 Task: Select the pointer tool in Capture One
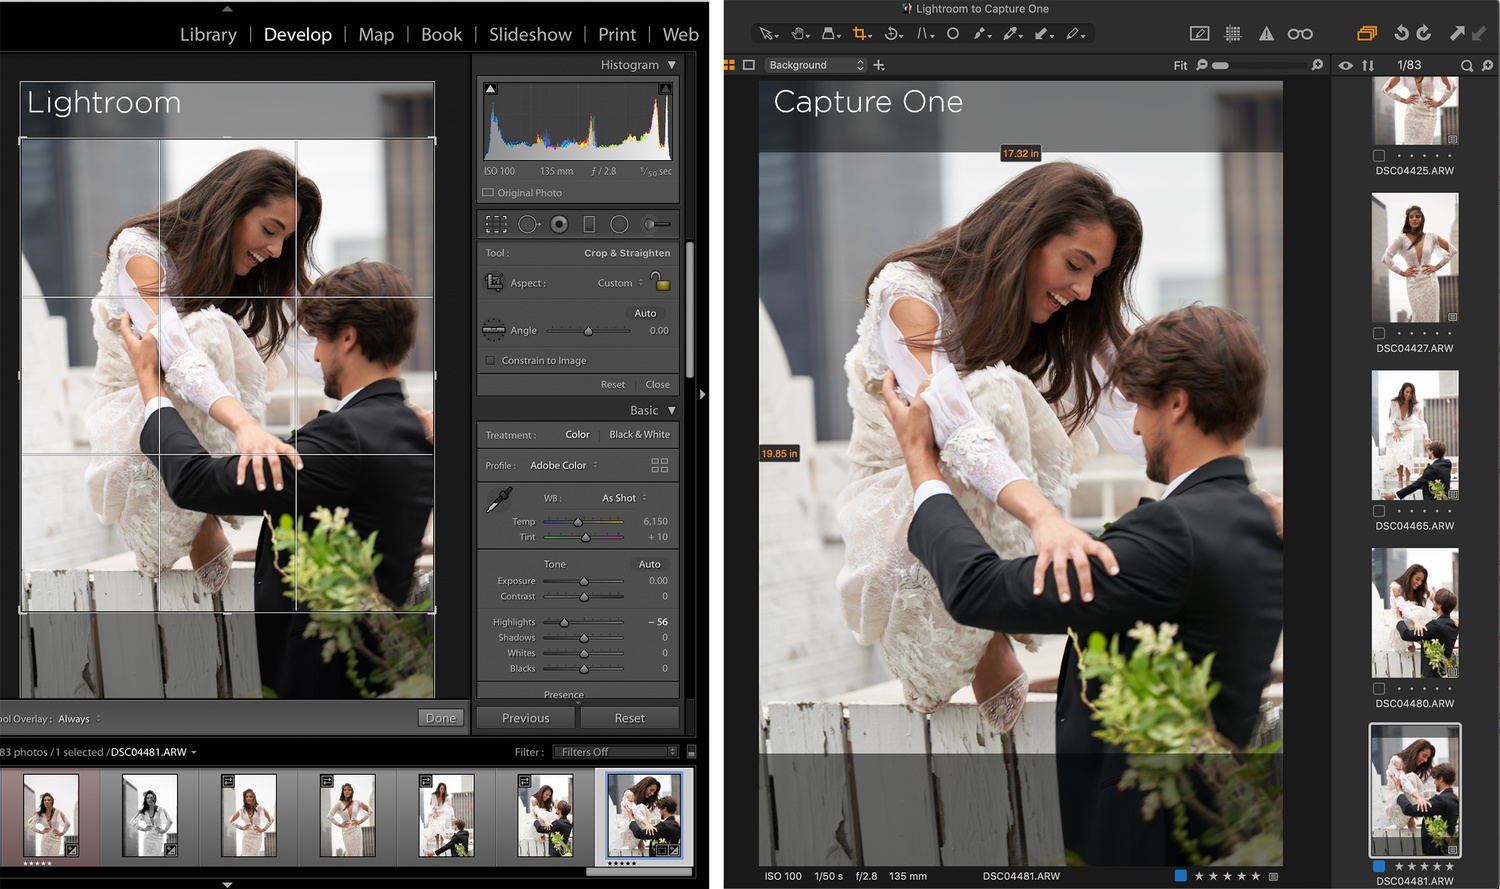pos(768,34)
